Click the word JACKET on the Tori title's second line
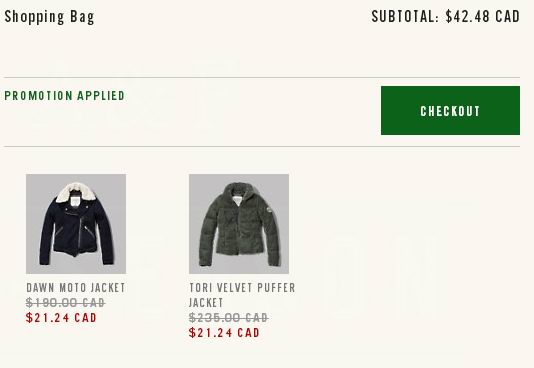 tap(206, 303)
